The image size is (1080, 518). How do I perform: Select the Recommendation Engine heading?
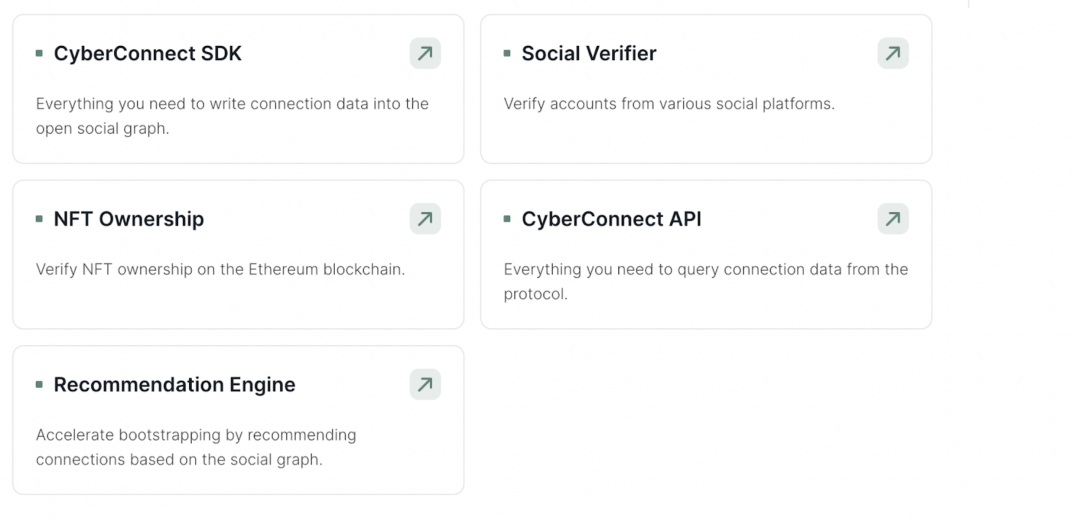pos(174,385)
